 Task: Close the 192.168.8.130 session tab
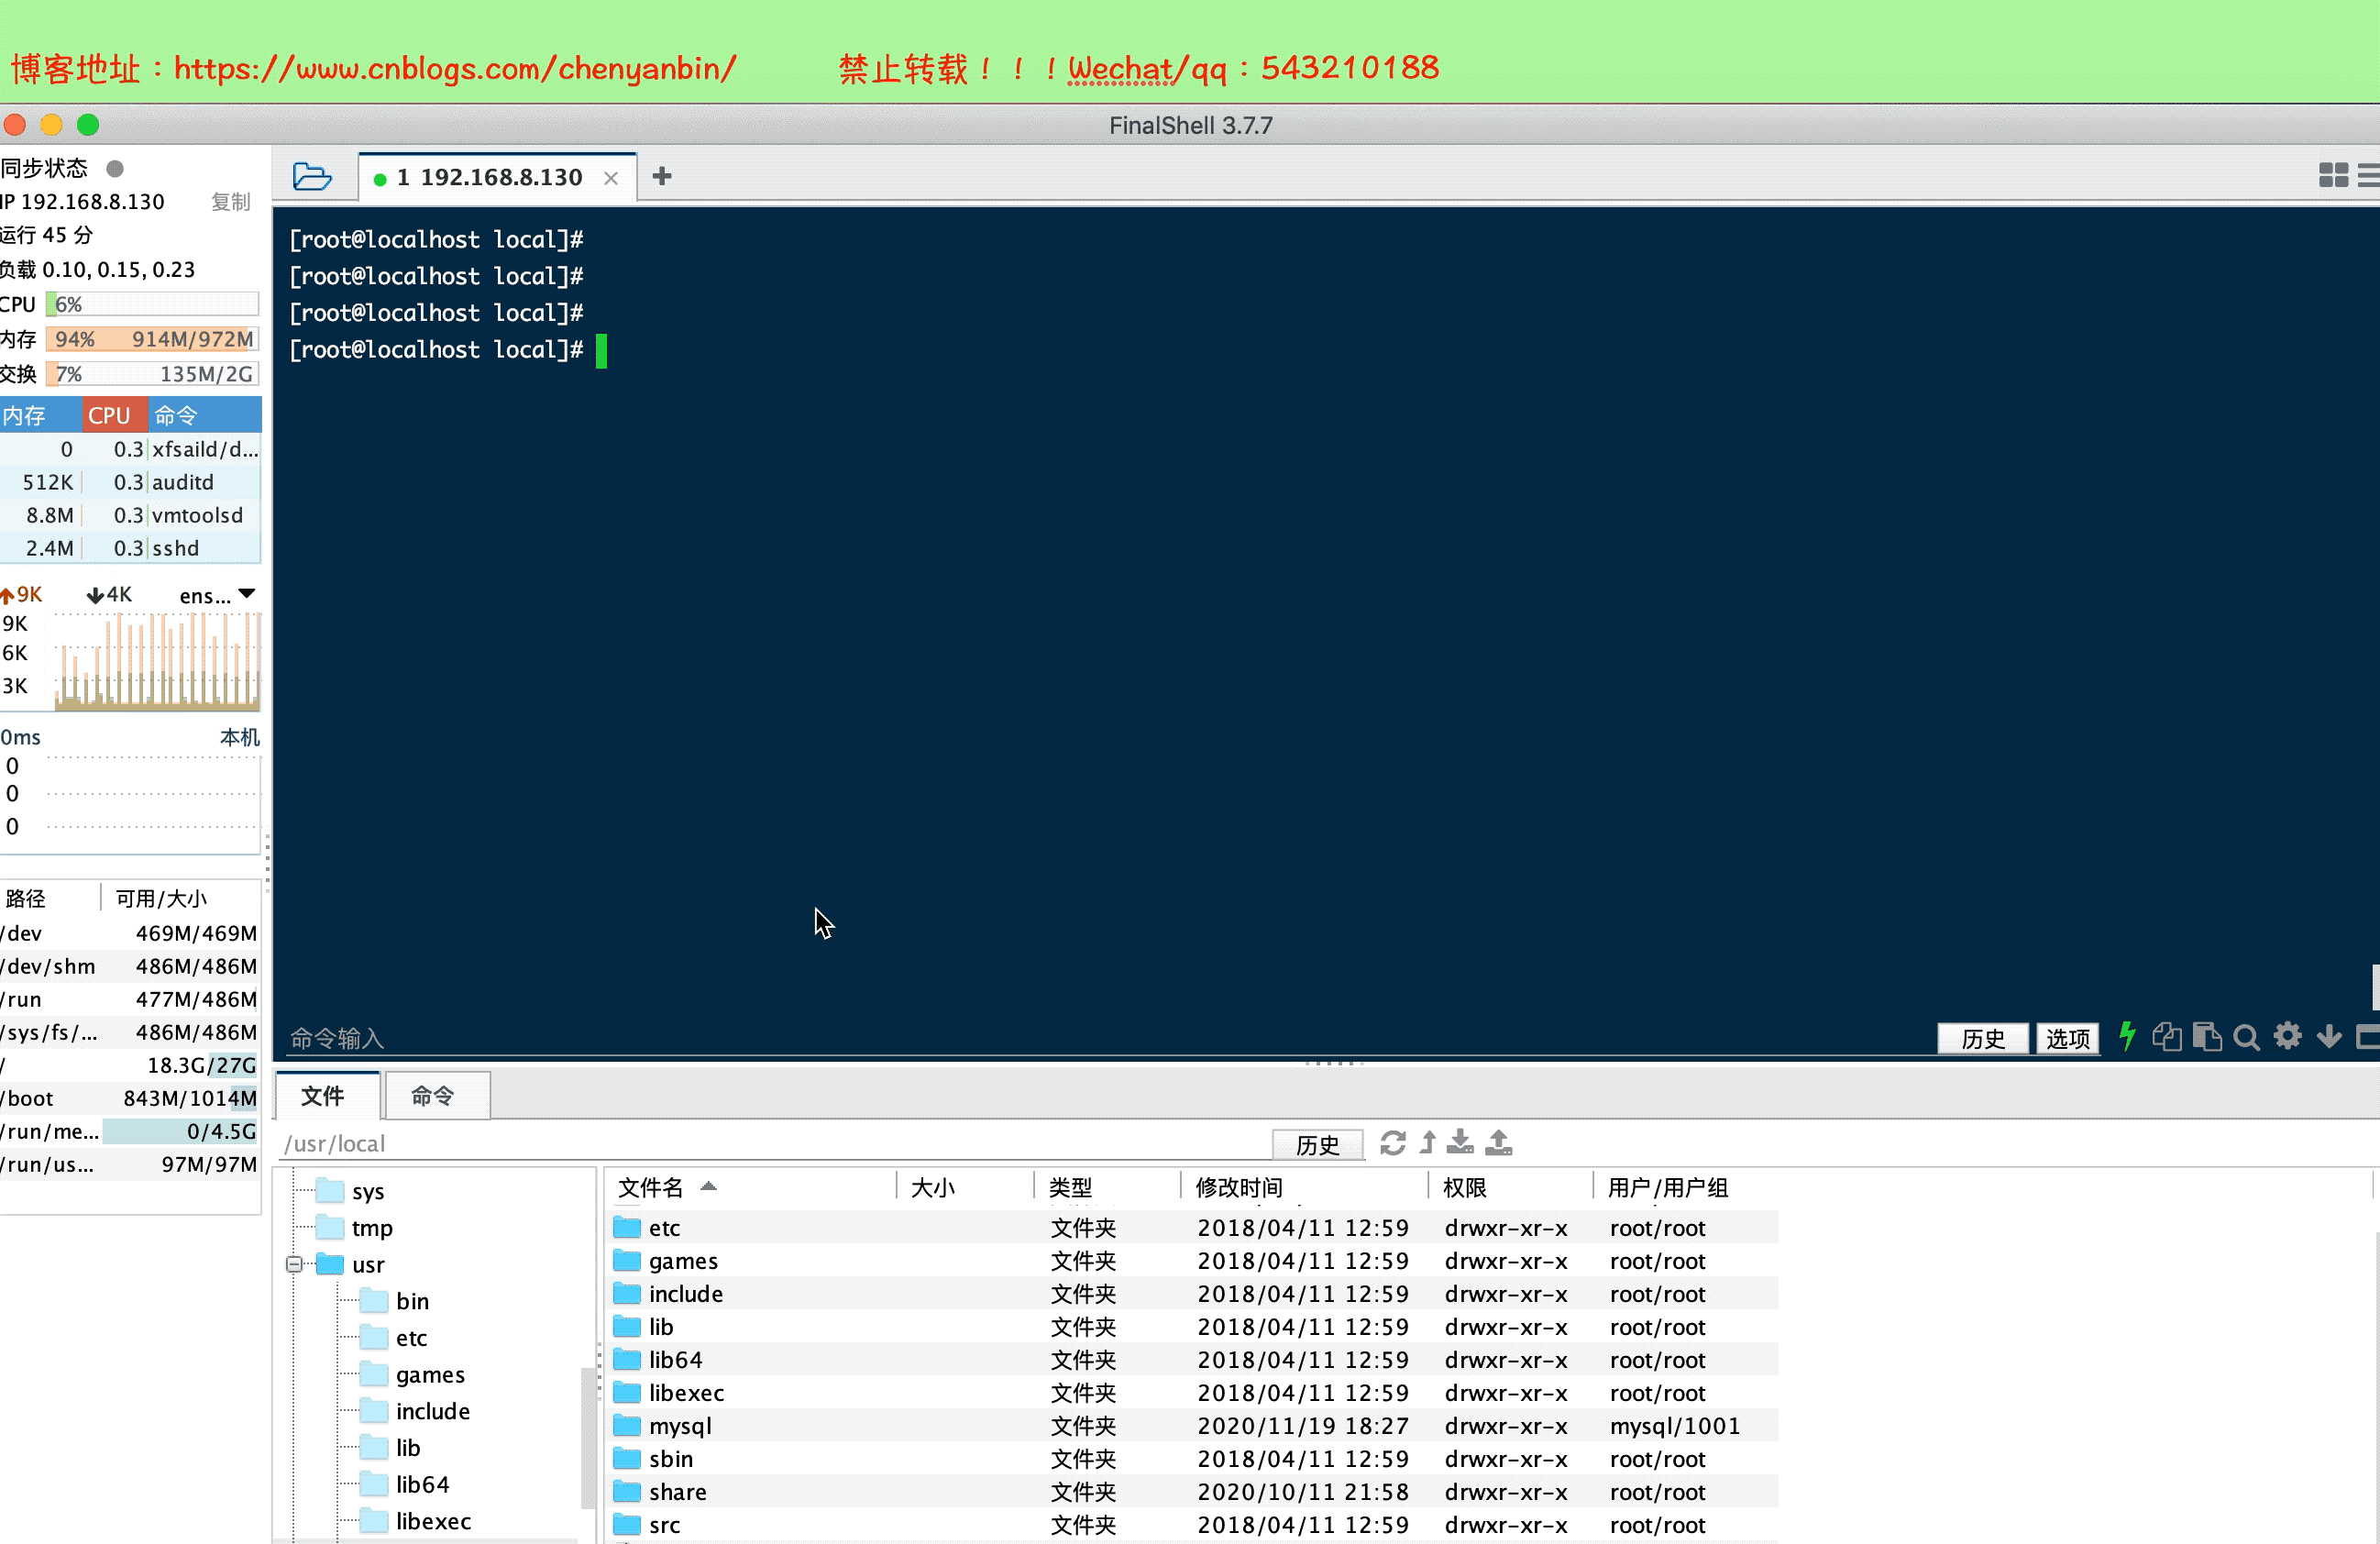click(x=611, y=178)
